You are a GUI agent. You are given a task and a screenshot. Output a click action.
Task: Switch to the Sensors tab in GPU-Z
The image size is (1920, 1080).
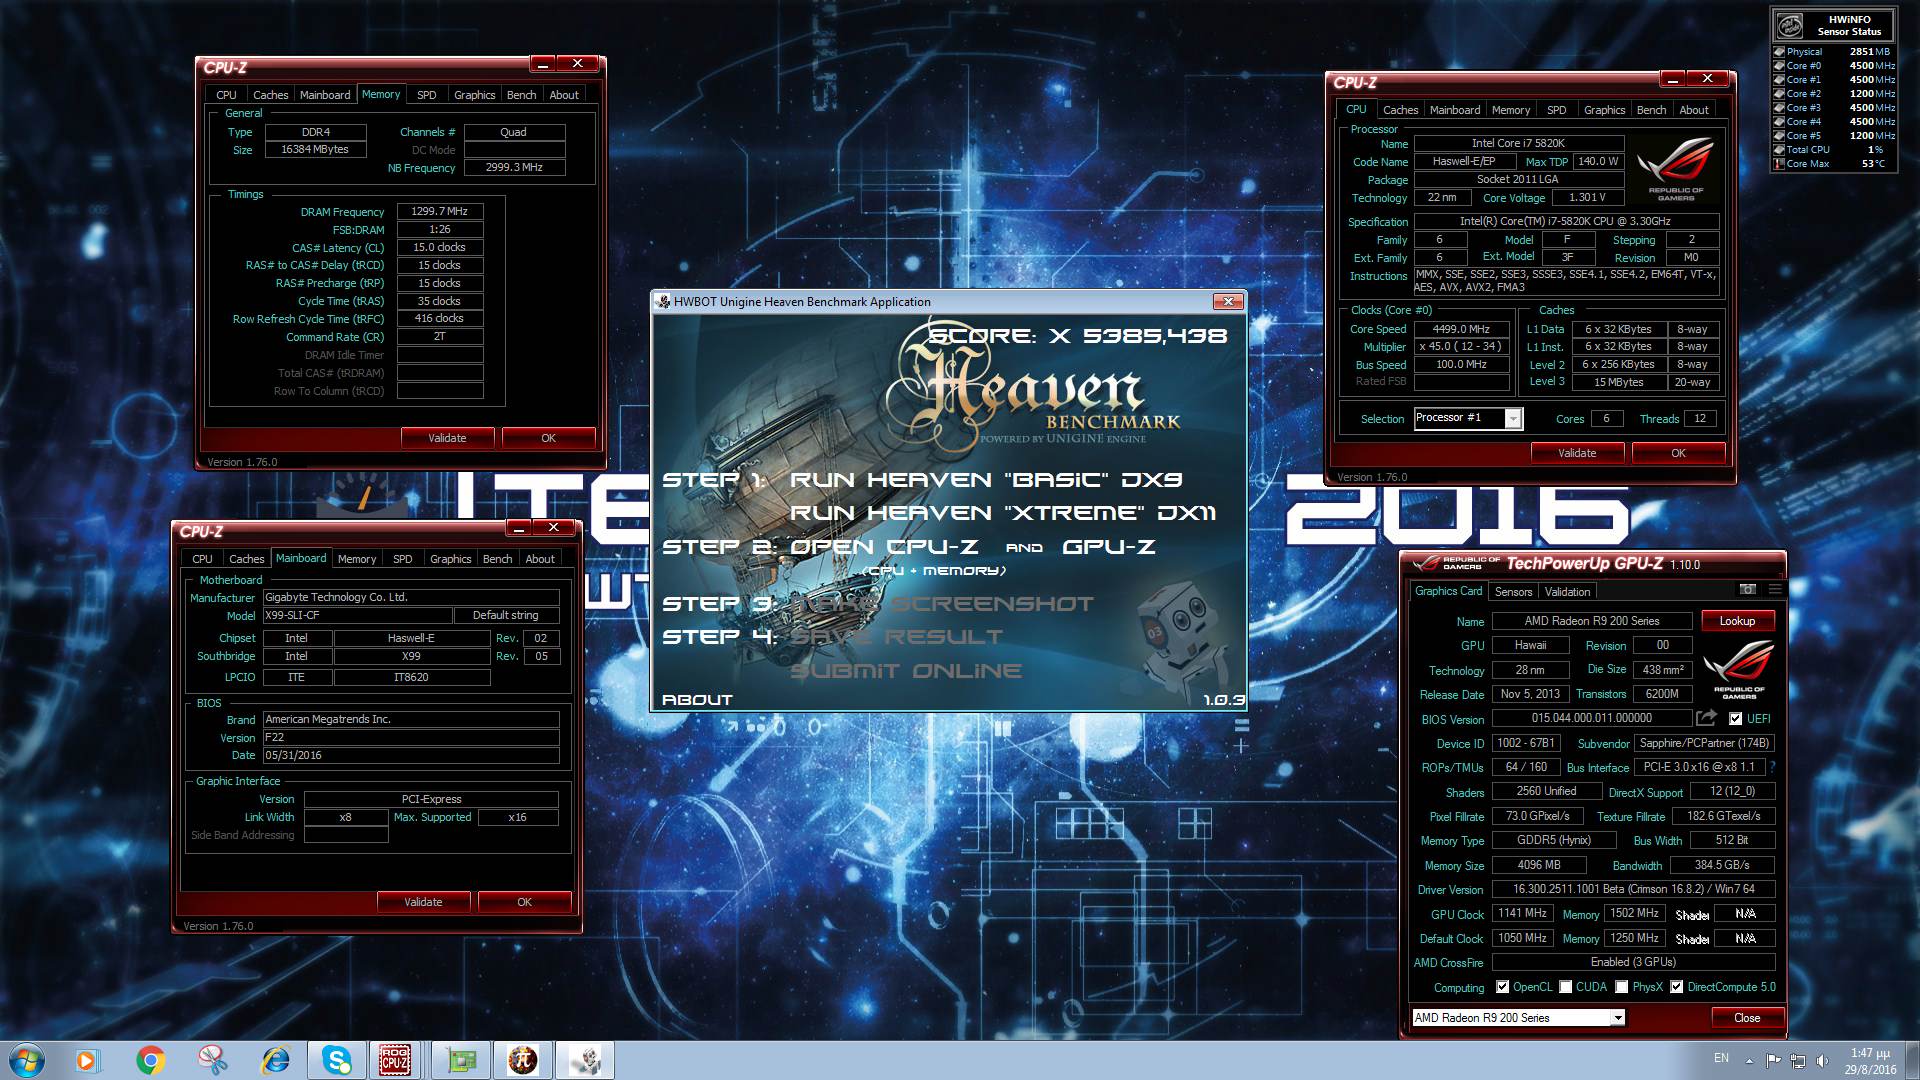tap(1514, 592)
